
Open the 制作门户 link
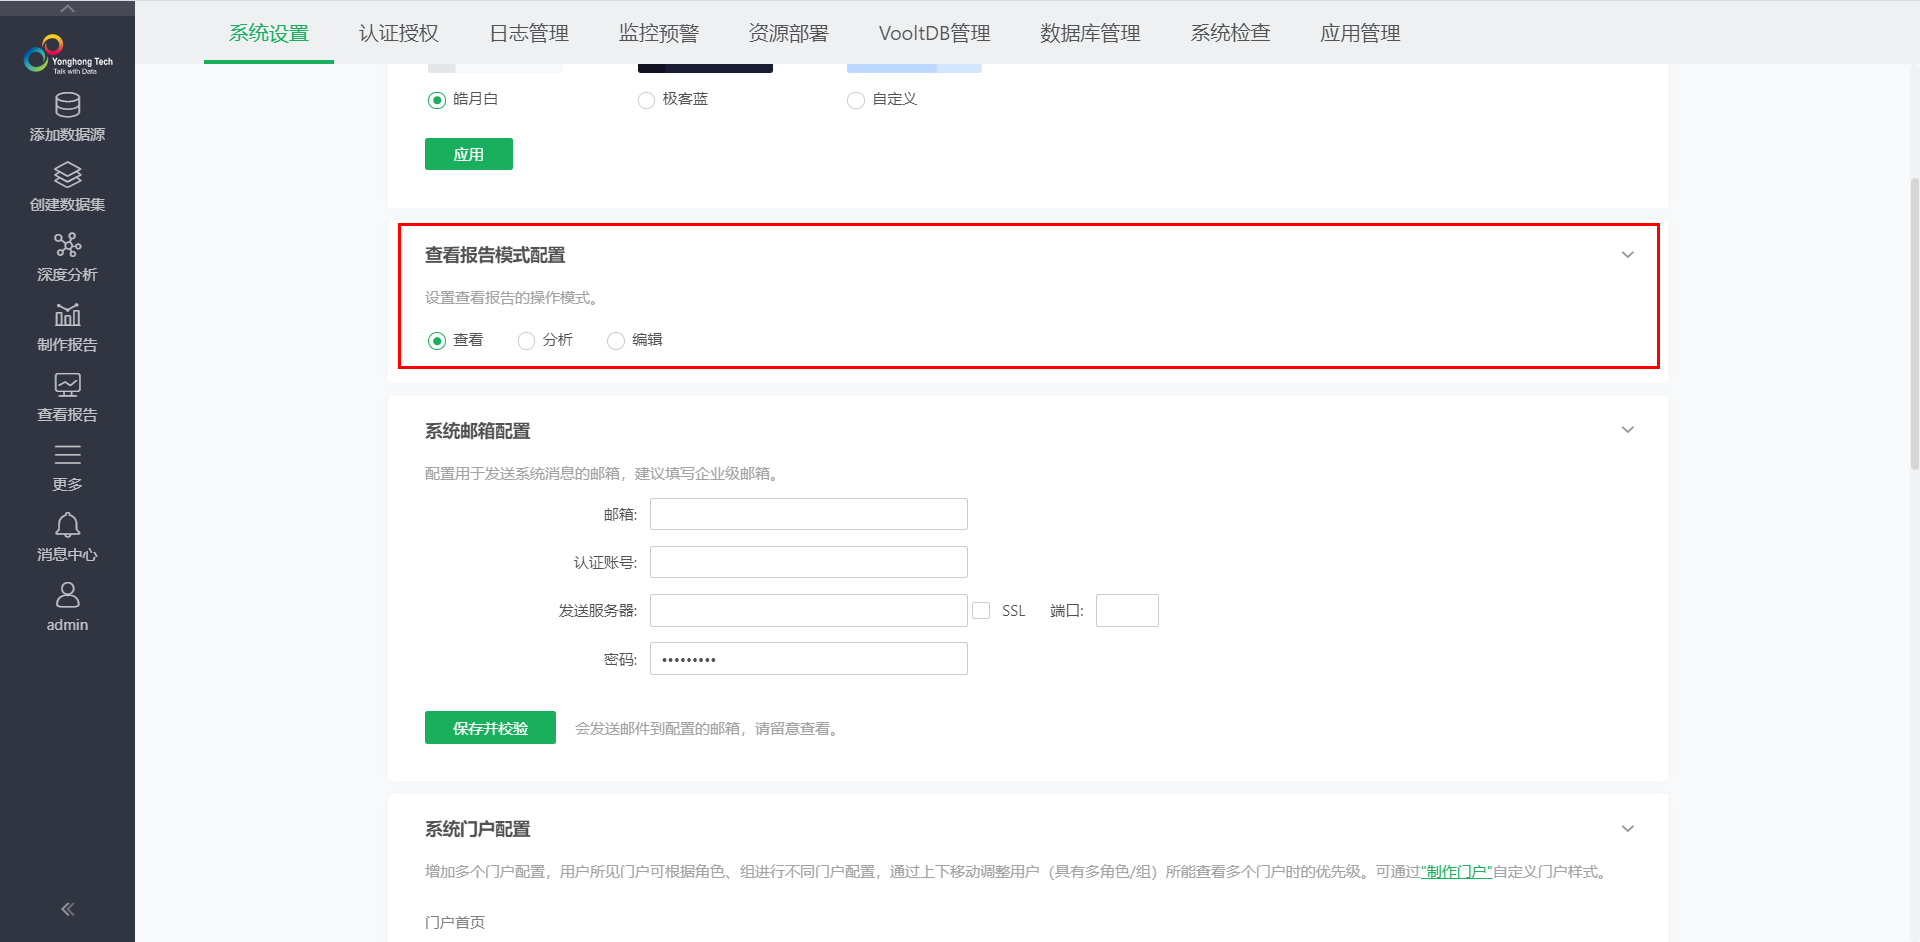pos(1456,872)
